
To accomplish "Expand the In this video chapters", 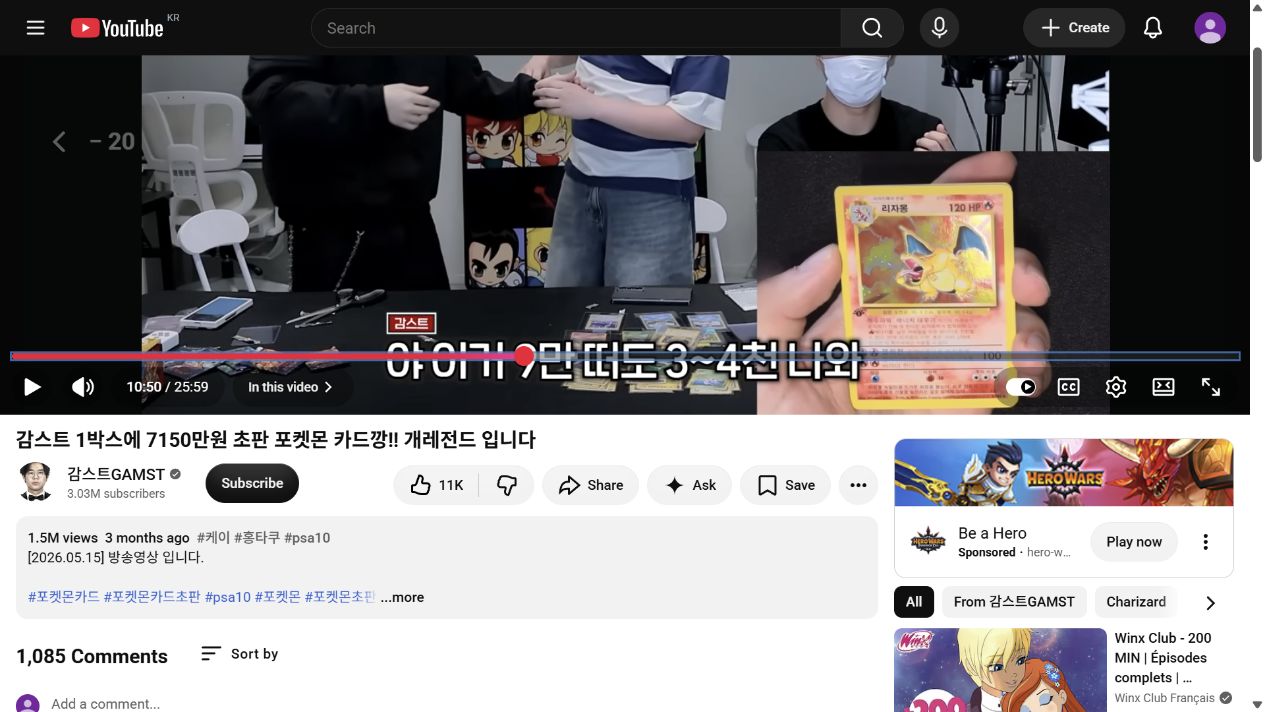I will point(290,387).
